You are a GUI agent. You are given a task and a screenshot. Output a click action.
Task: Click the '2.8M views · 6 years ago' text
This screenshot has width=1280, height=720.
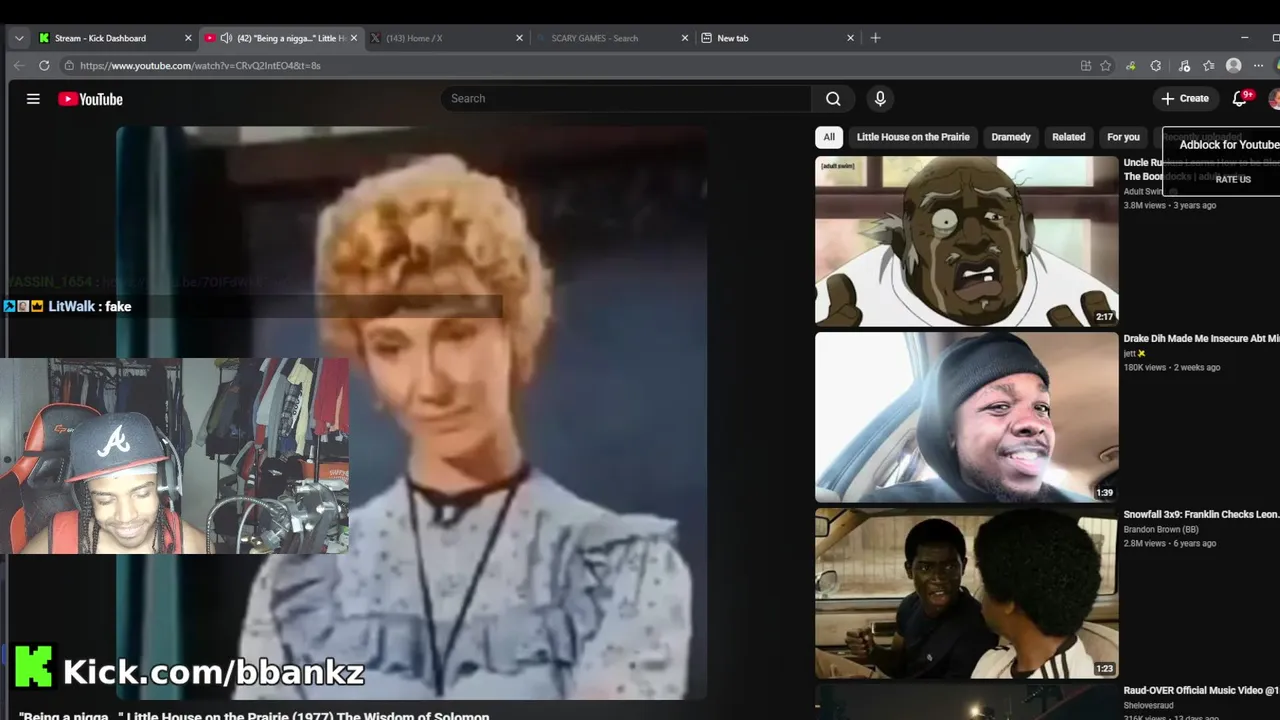click(1169, 544)
